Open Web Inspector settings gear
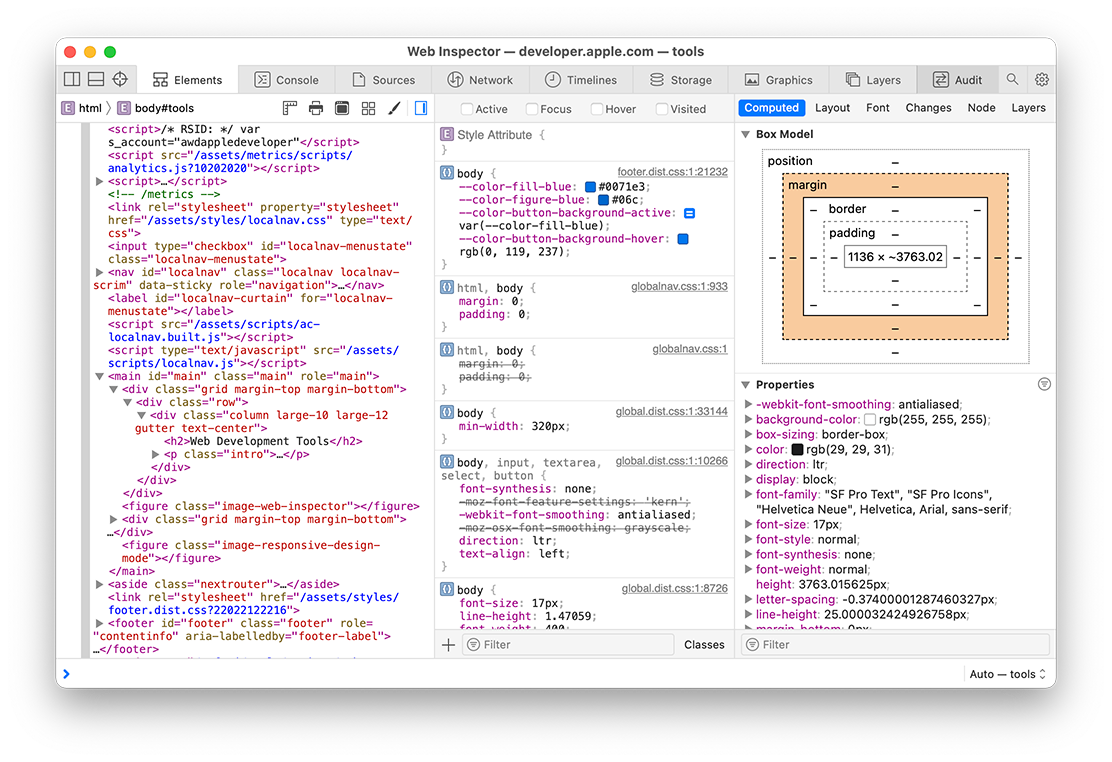The image size is (1112, 762). click(1042, 80)
